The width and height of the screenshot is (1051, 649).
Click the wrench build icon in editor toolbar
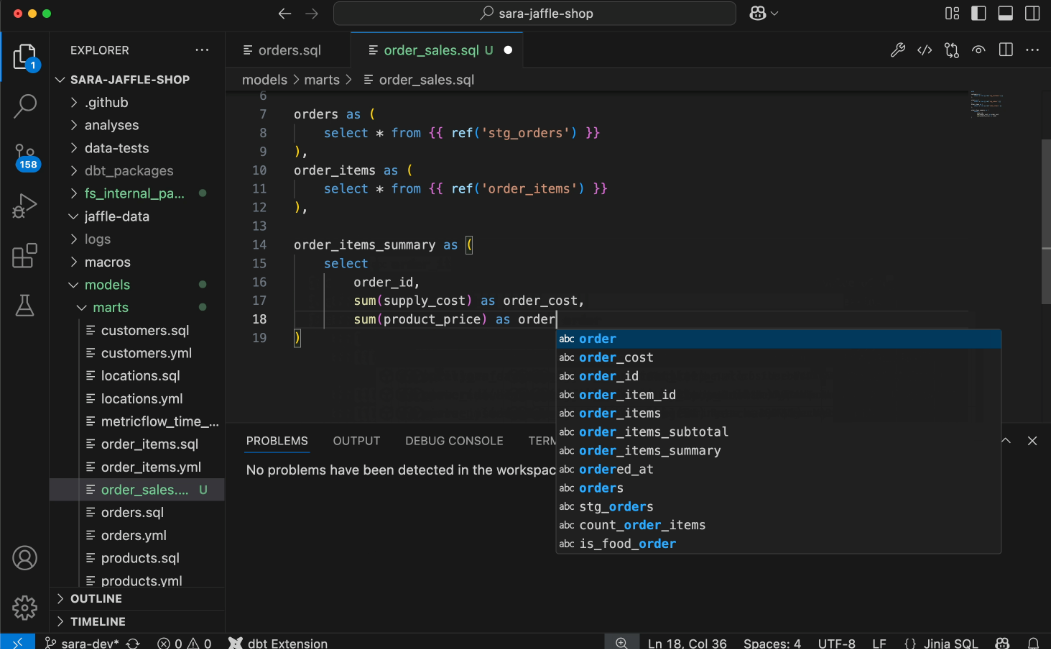point(898,50)
